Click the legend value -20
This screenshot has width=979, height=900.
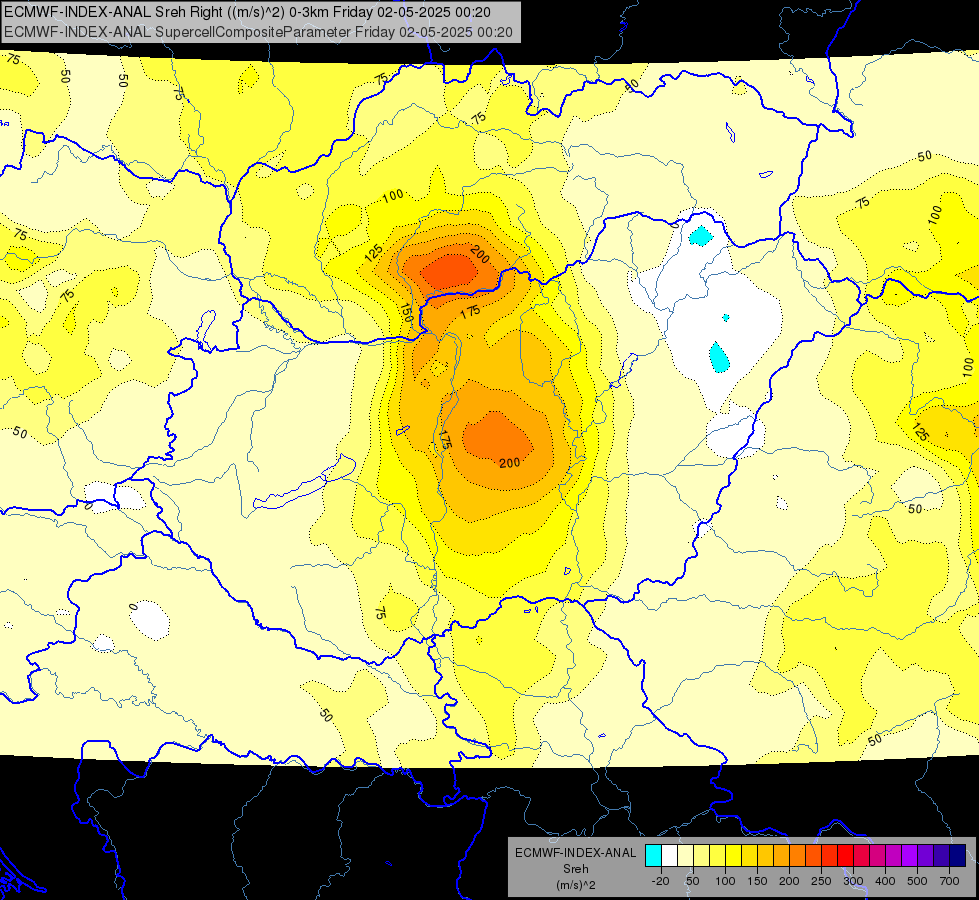(661, 881)
